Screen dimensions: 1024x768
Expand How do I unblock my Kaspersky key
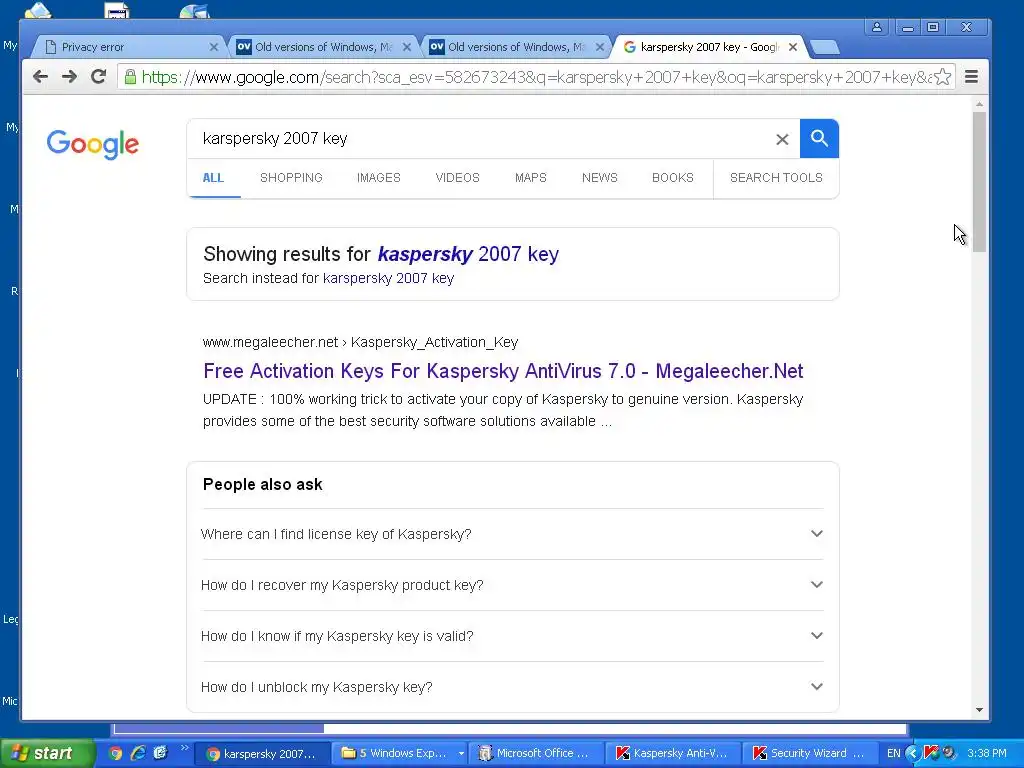513,686
